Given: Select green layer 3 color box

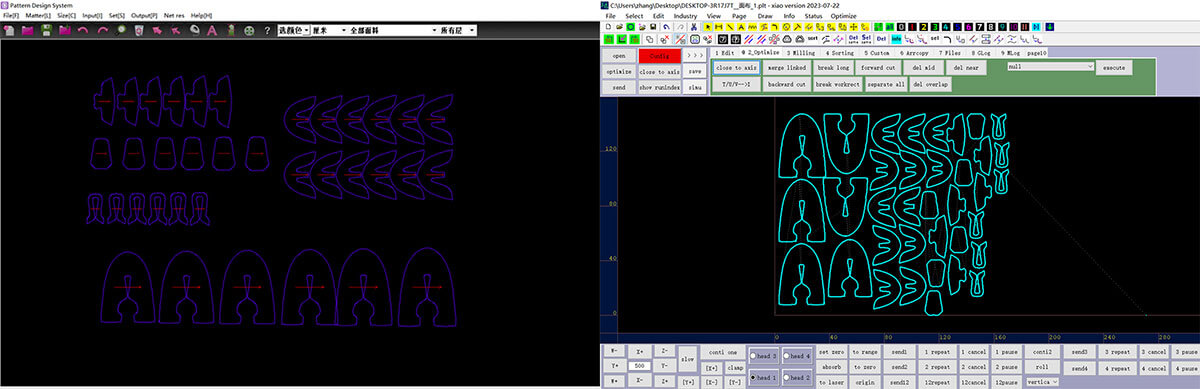Looking at the screenshot, I should pos(935,27).
